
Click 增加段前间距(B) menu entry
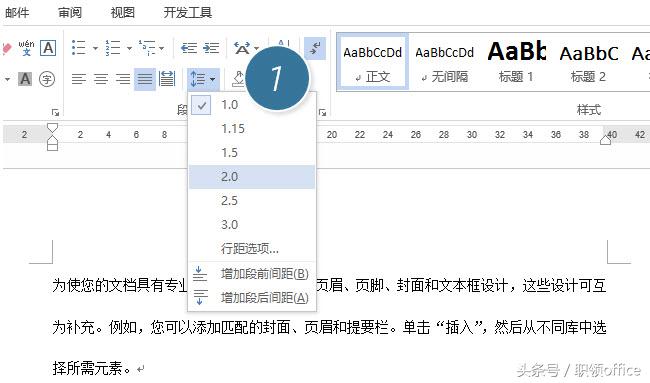252,274
